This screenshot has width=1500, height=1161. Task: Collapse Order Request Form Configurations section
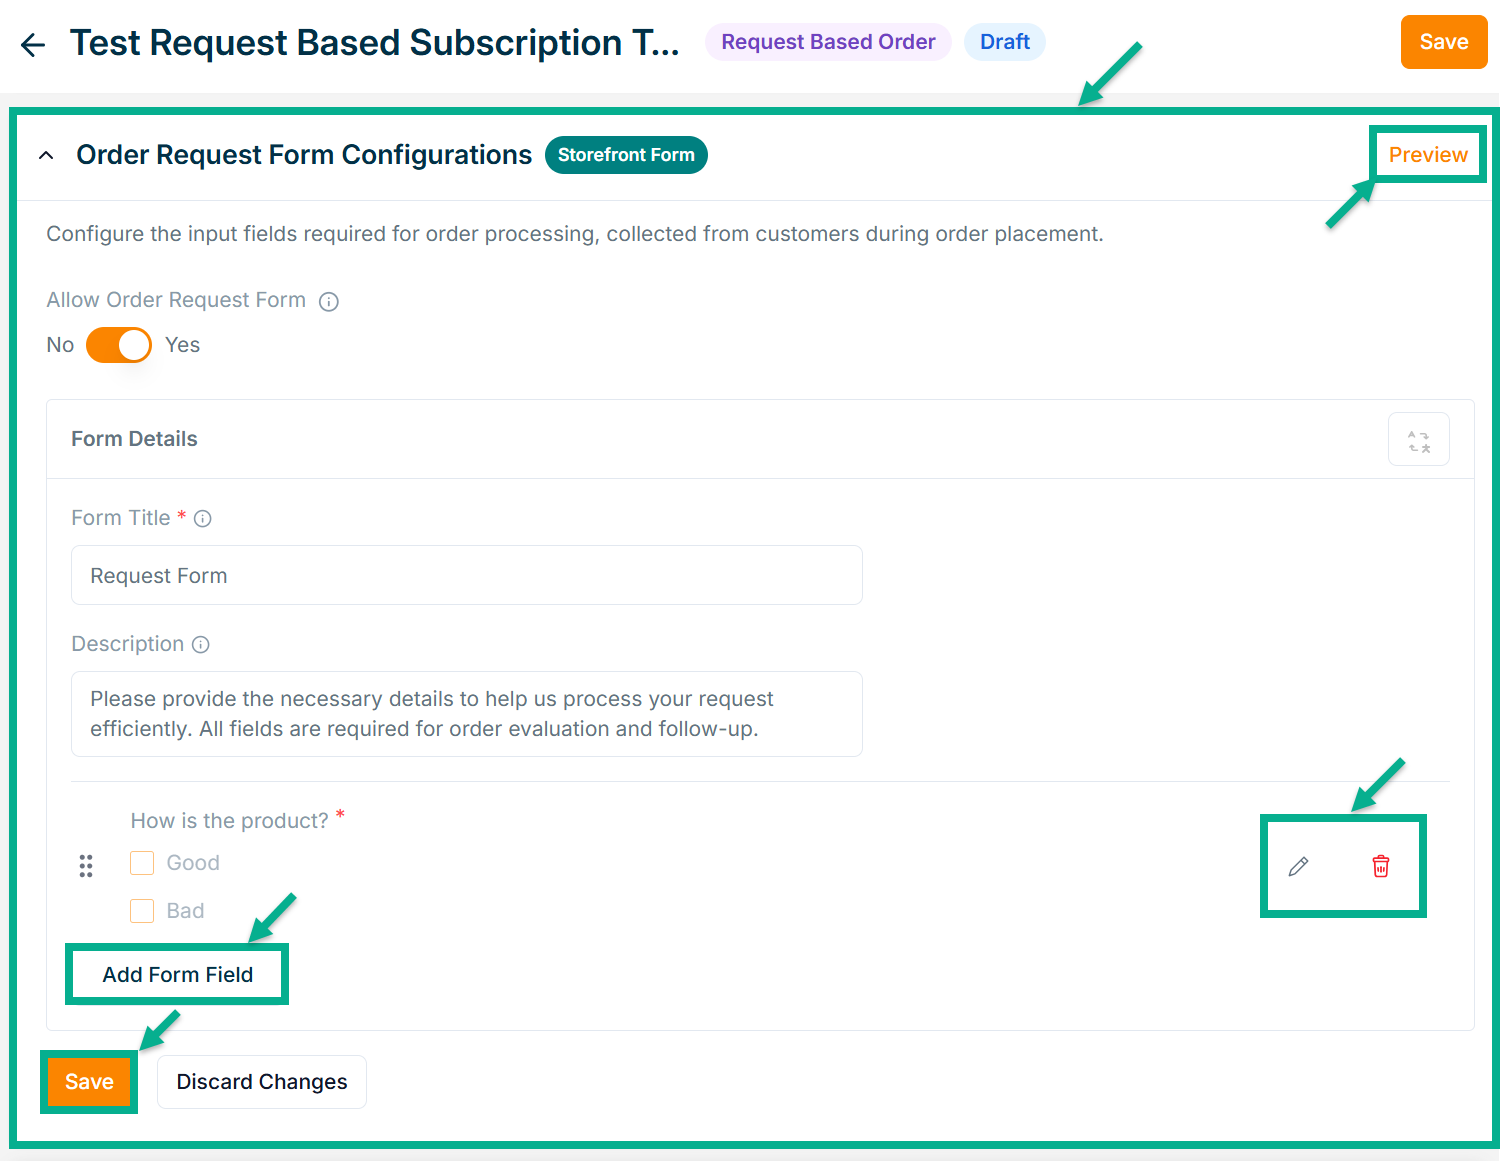click(x=46, y=156)
